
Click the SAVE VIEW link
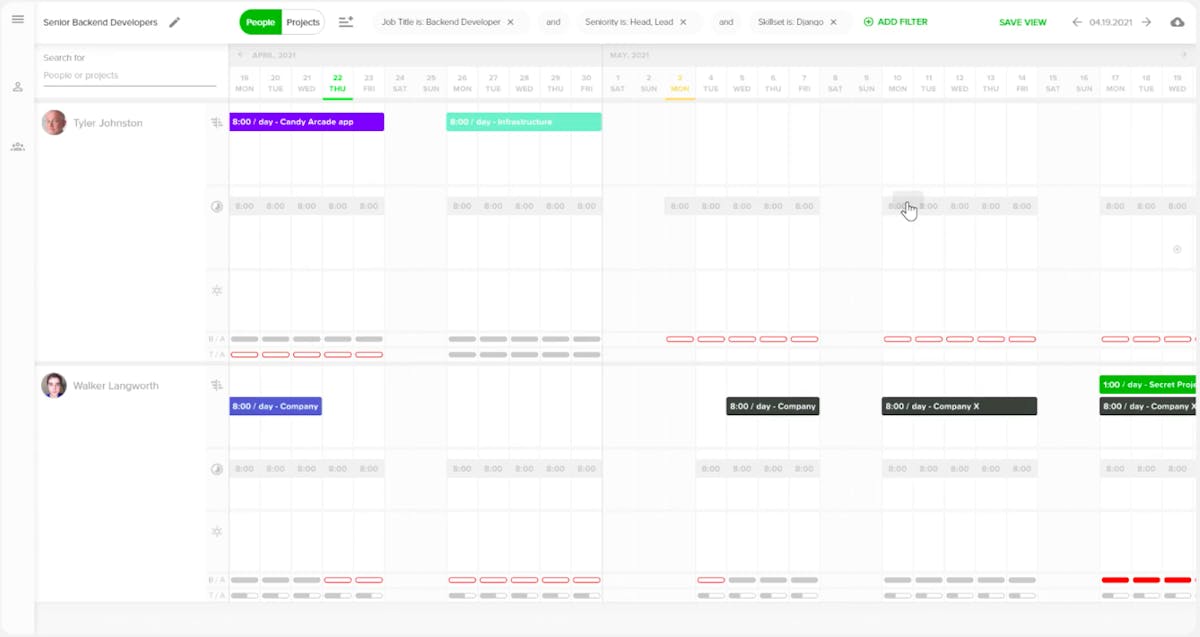pyautogui.click(x=1022, y=21)
